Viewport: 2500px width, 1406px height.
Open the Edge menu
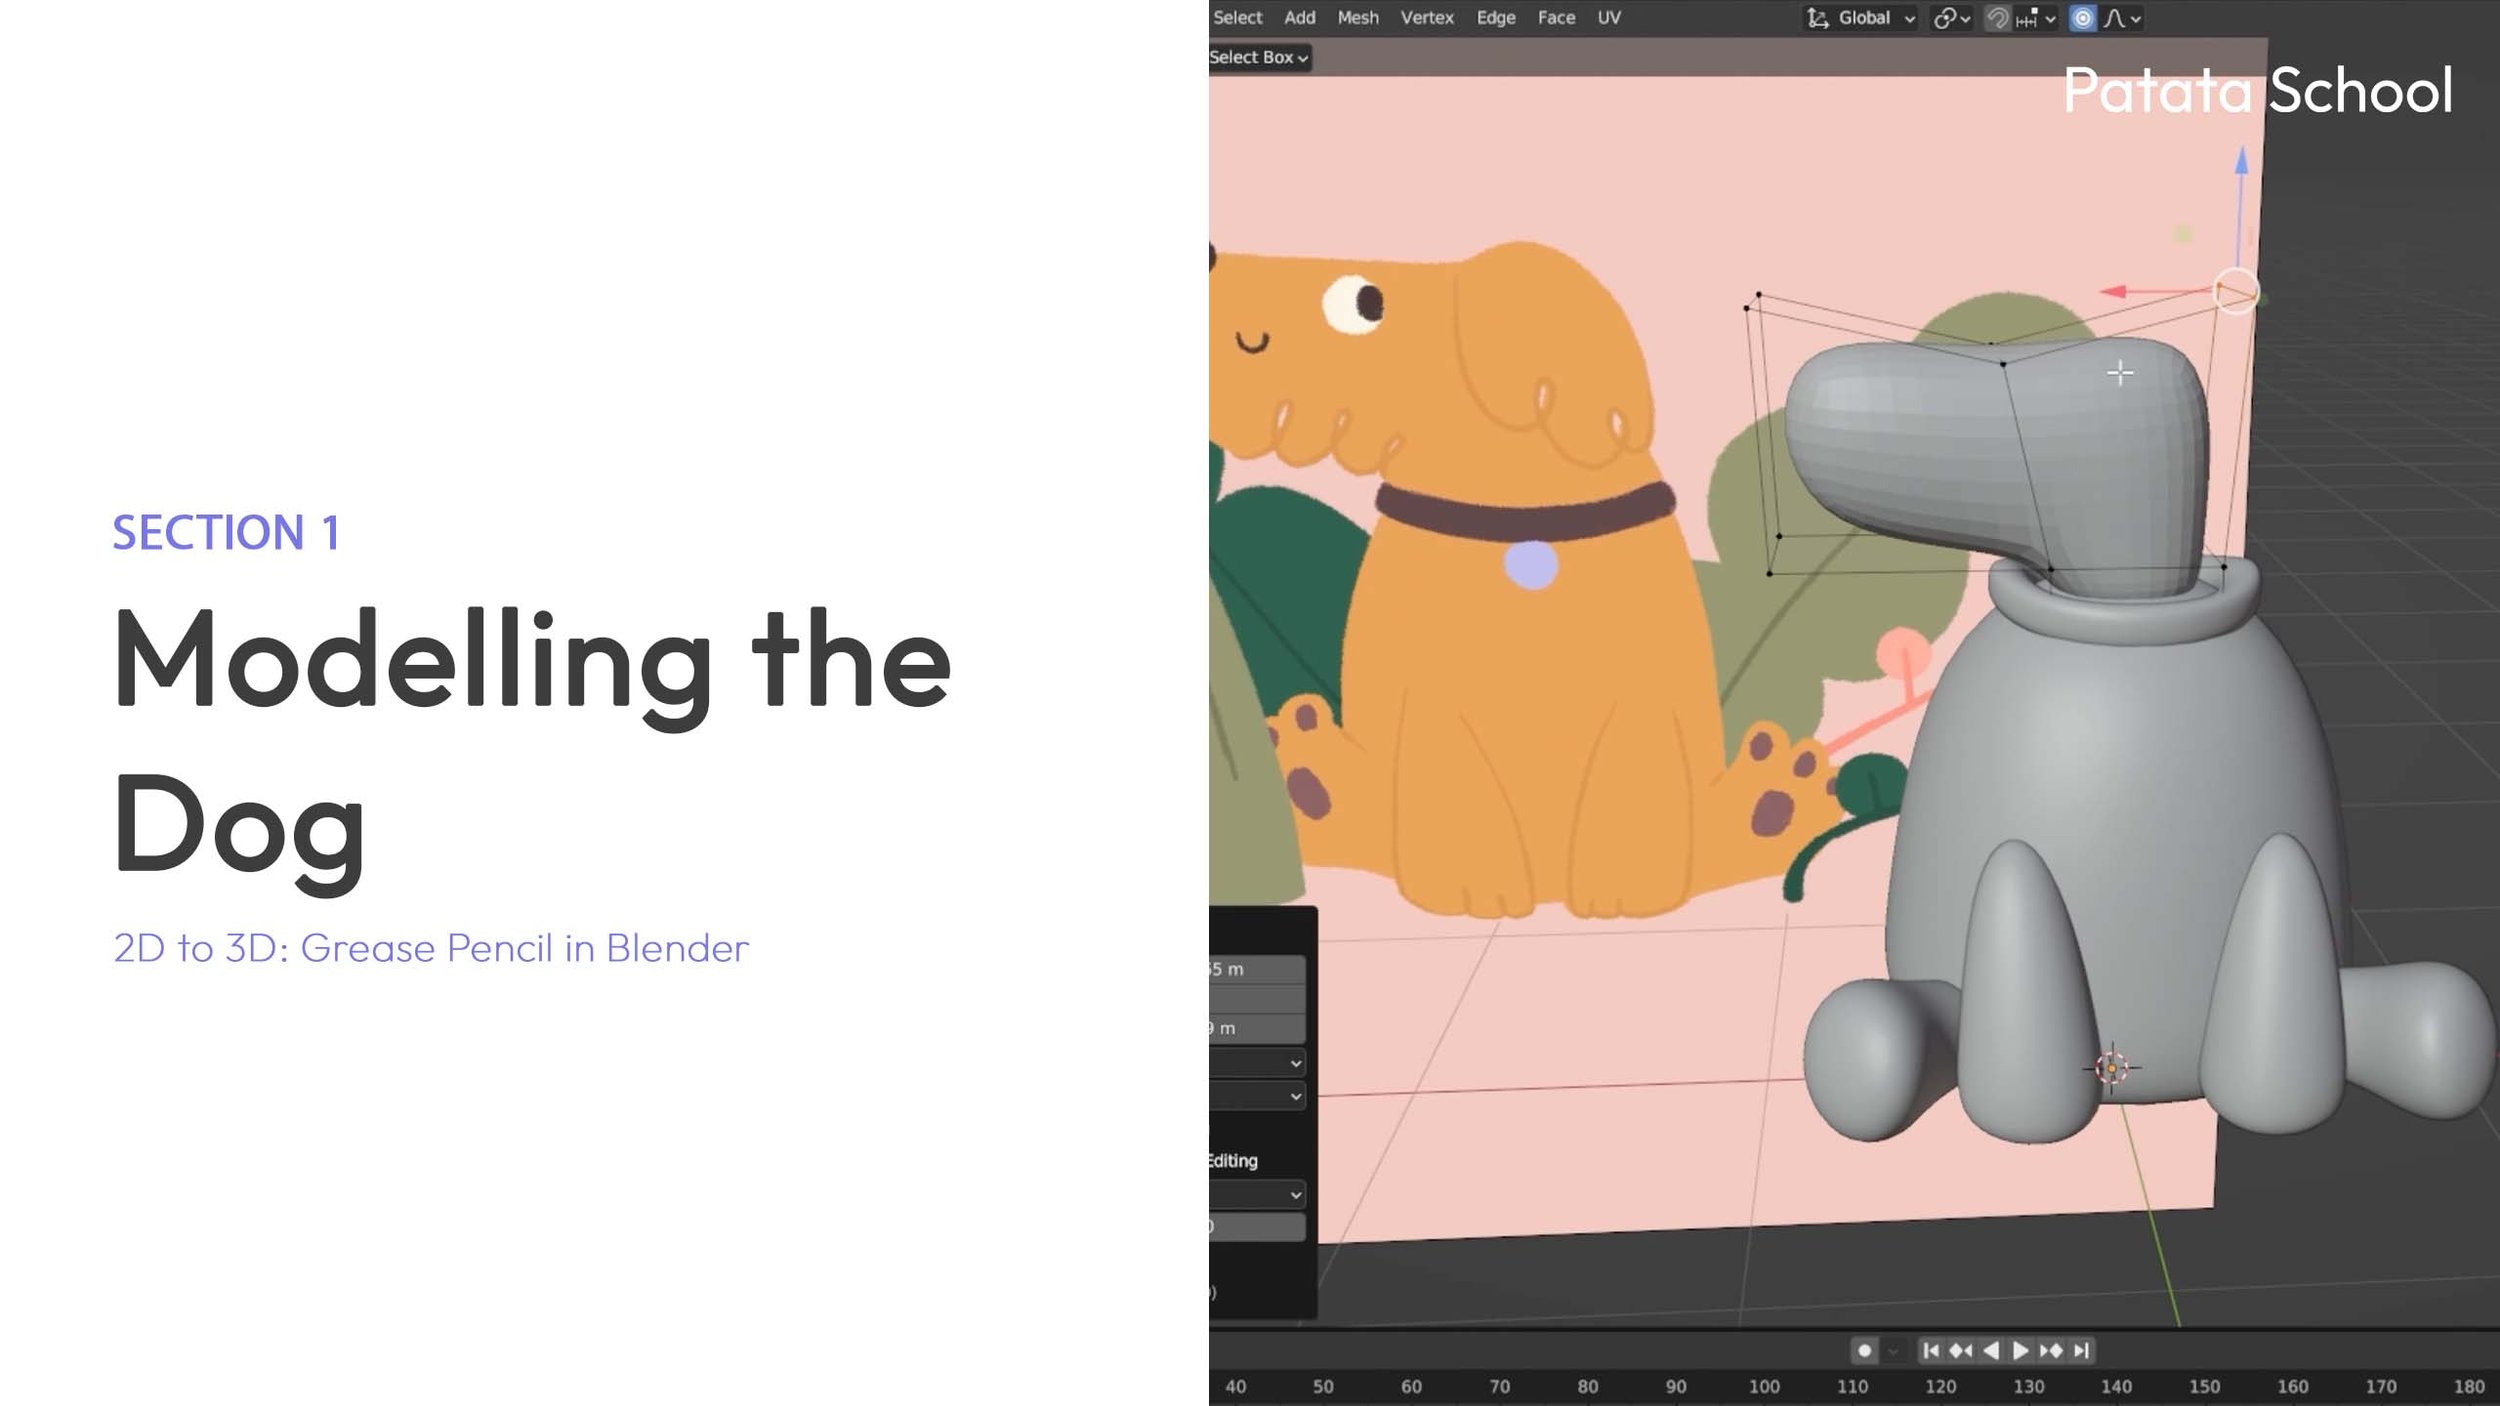click(x=1495, y=18)
